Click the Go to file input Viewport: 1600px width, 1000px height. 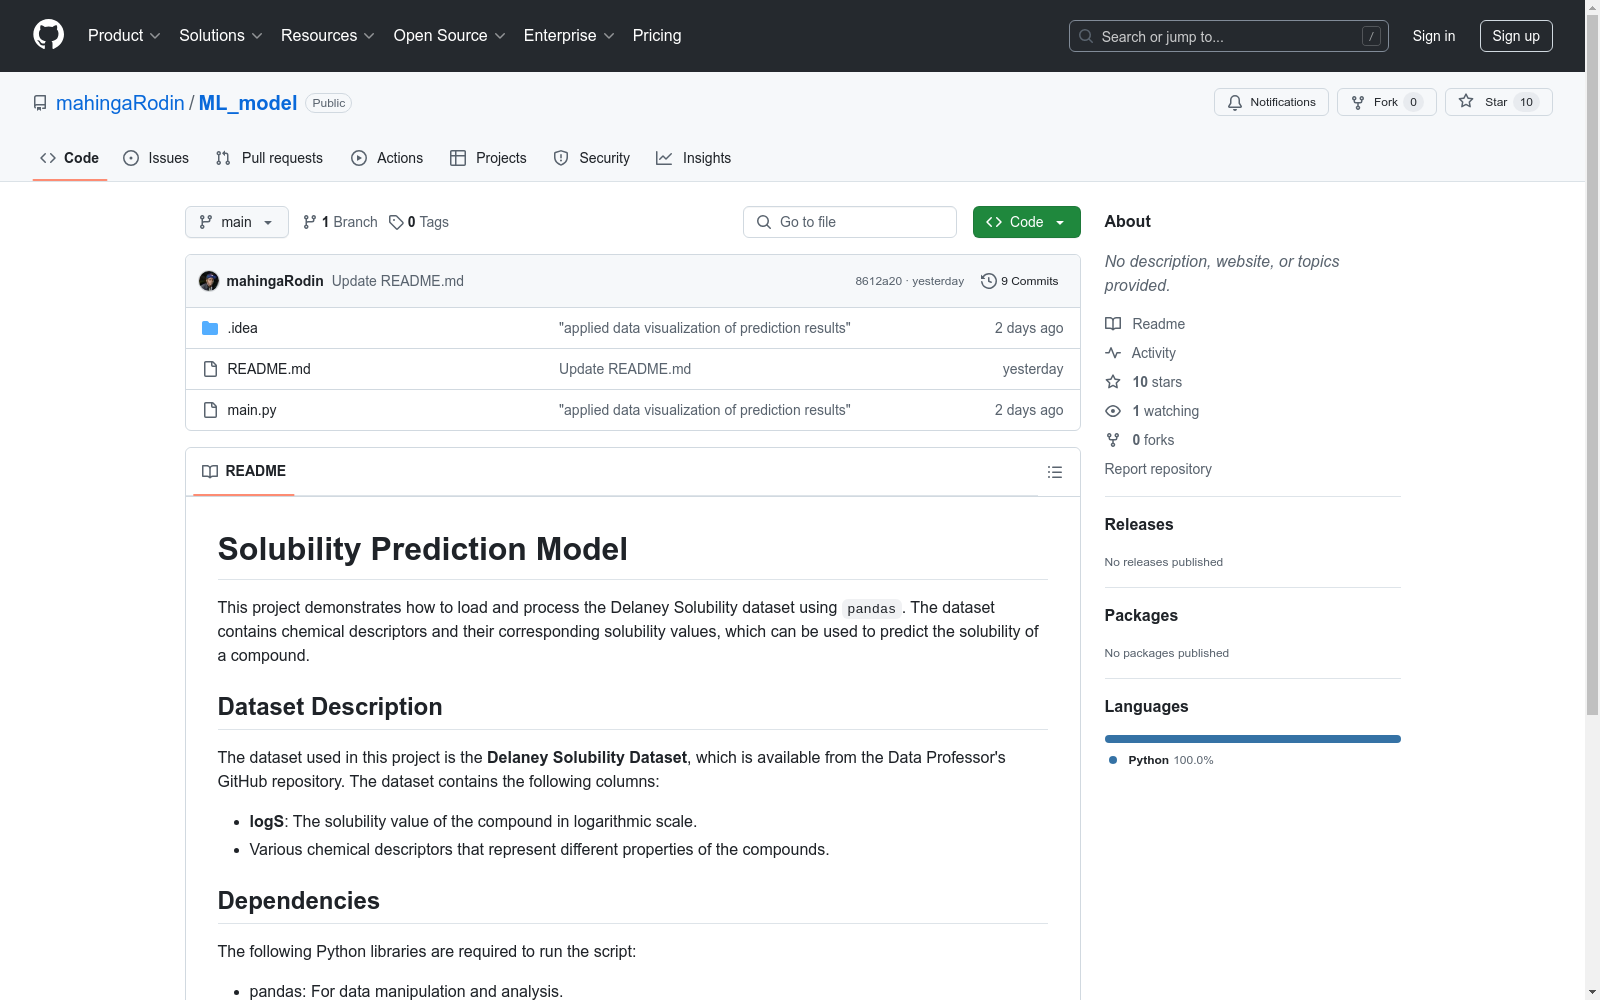coord(850,222)
